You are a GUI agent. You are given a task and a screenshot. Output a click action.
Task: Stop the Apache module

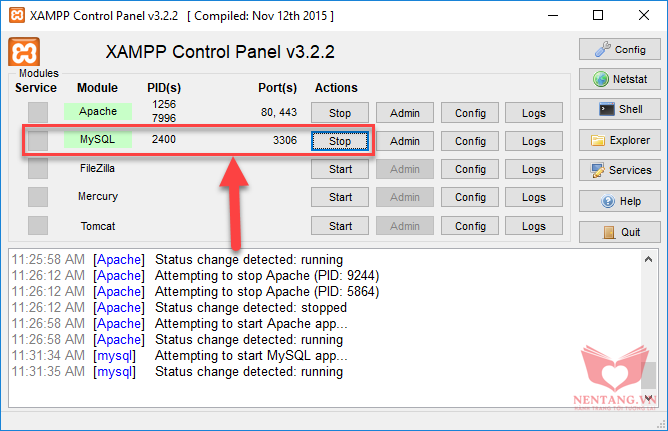[340, 113]
